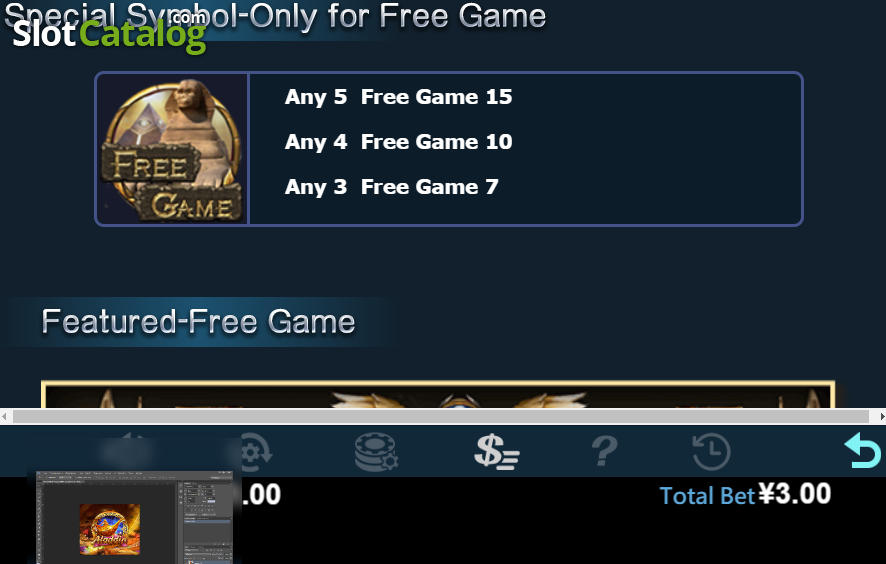This screenshot has width=886, height=564.
Task: View the game history clock icon
Action: tap(711, 452)
